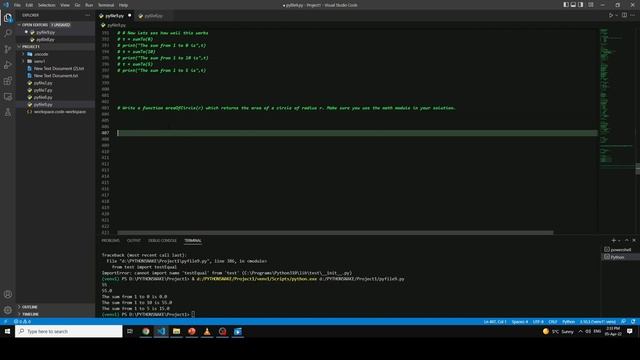Open the new terminal launch profile dropdown

click(619, 240)
